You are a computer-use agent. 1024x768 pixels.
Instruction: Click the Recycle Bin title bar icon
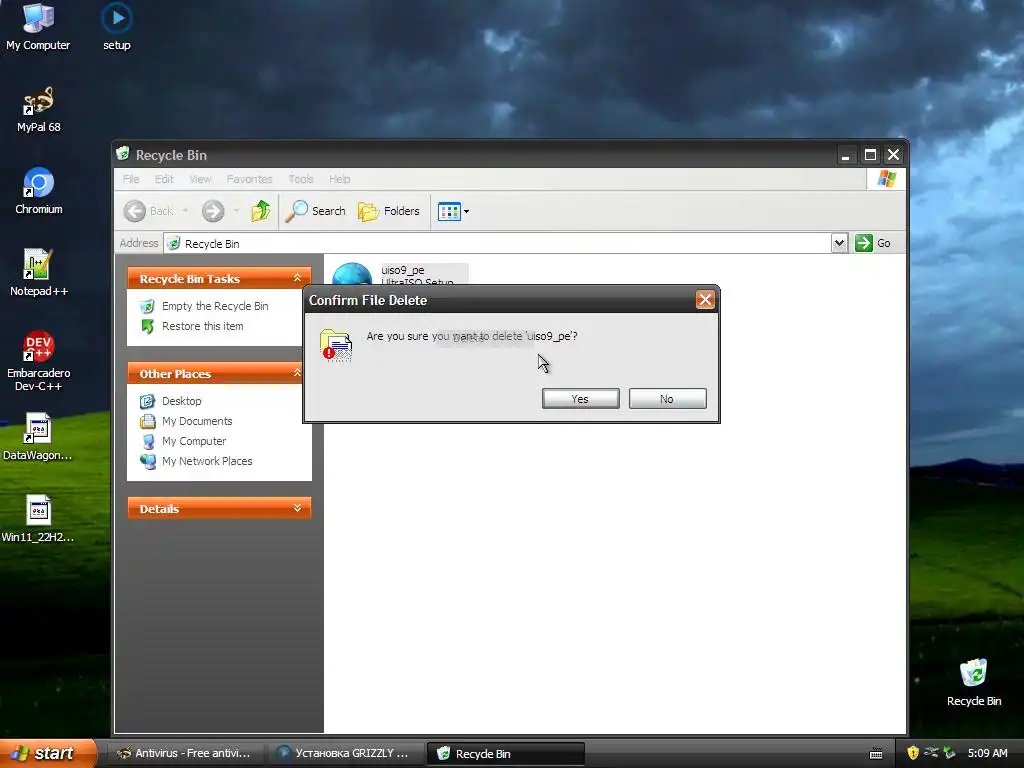[123, 153]
